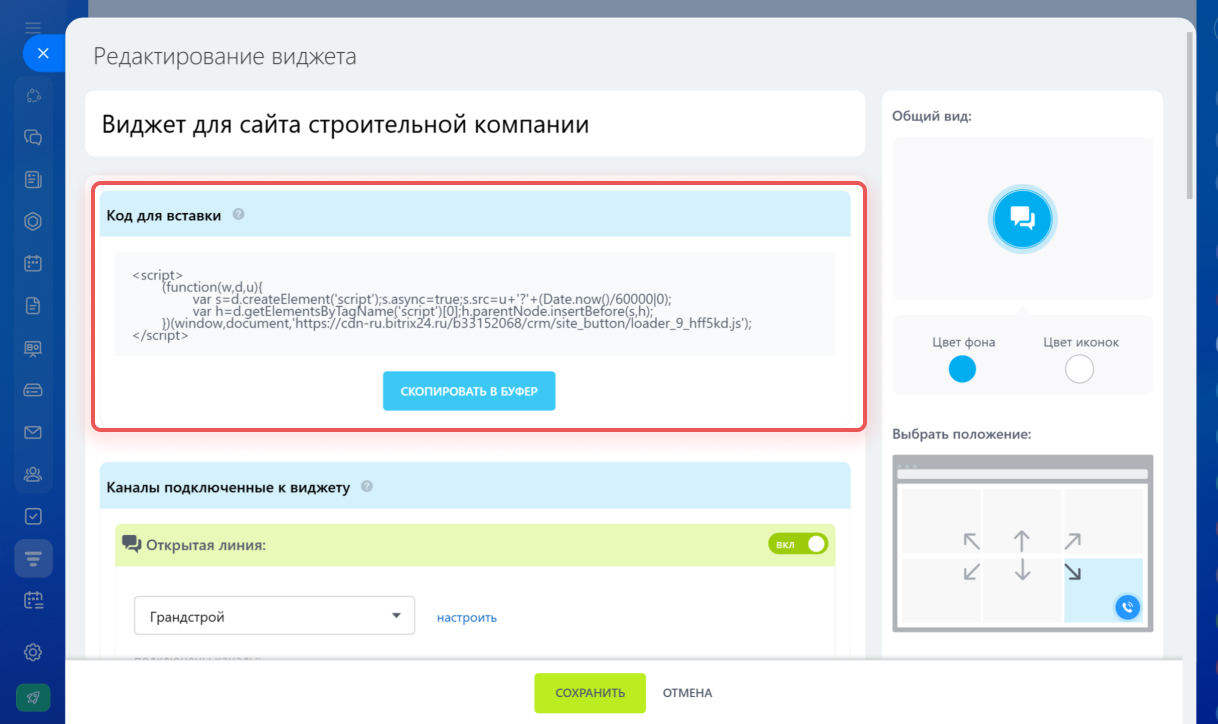This screenshot has width=1218, height=724.
Task: Click the green rocket icon in the sidebar
Action: [x=33, y=697]
